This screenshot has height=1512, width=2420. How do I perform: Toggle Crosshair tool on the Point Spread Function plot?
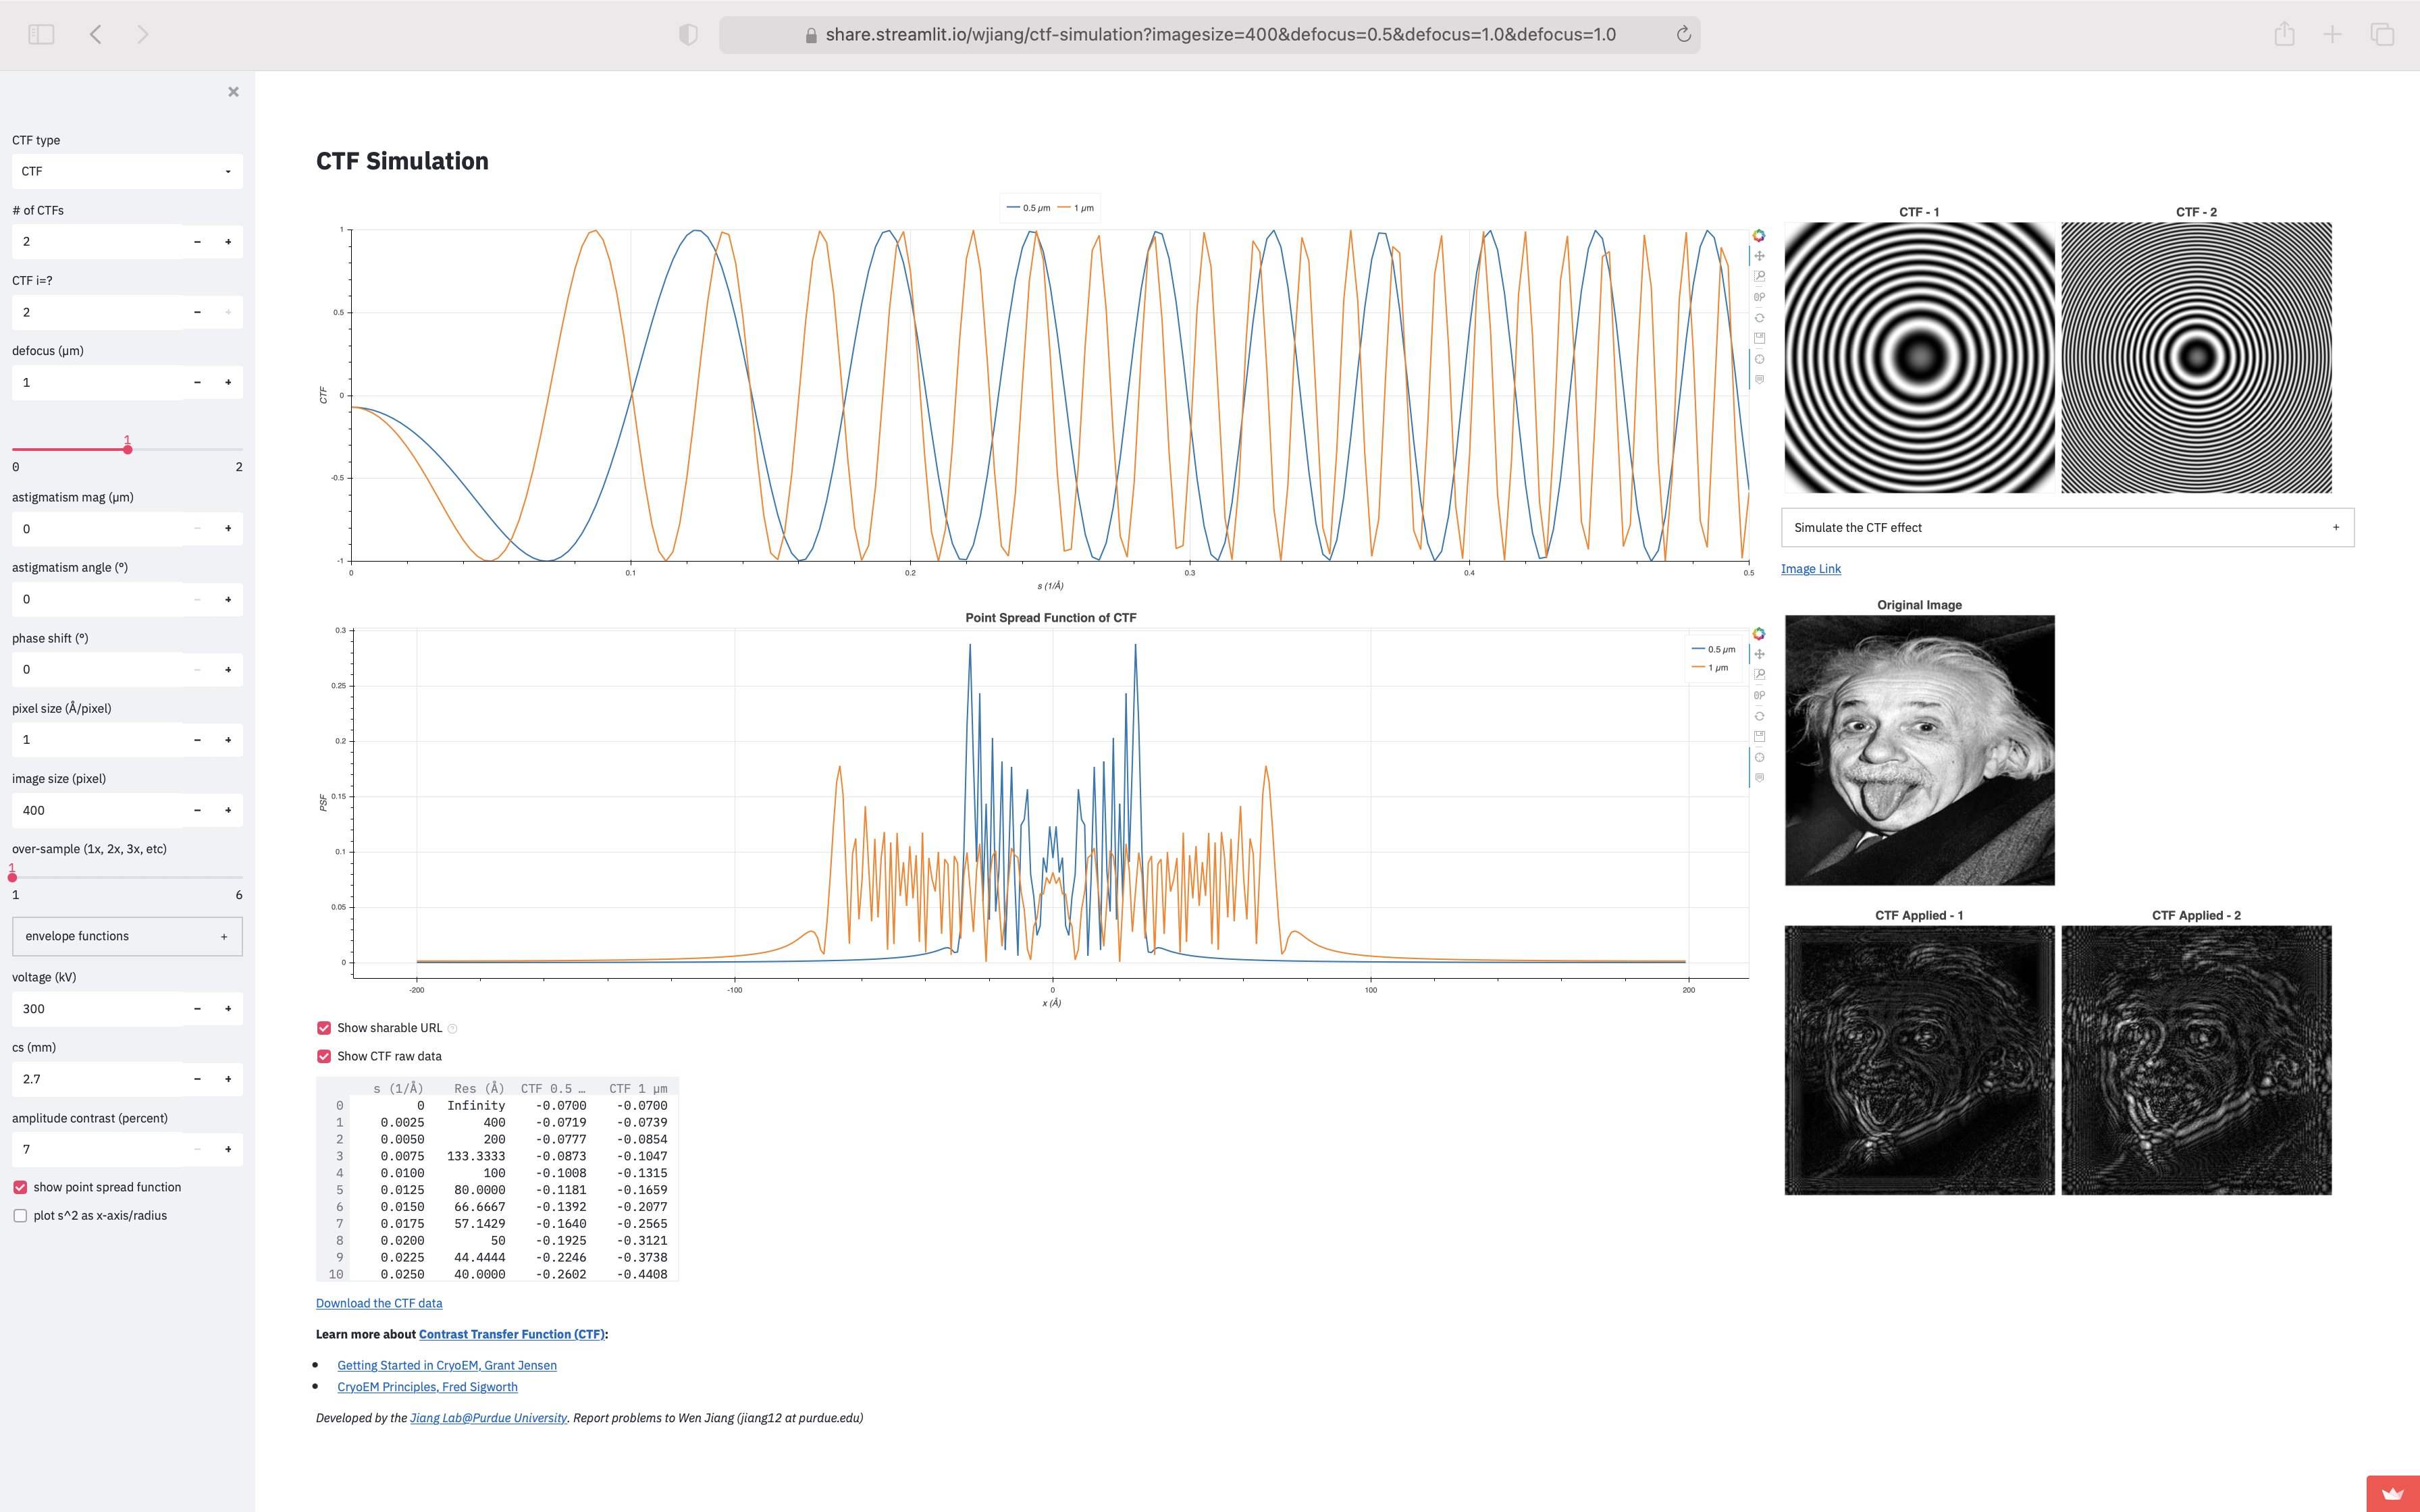[x=1759, y=757]
